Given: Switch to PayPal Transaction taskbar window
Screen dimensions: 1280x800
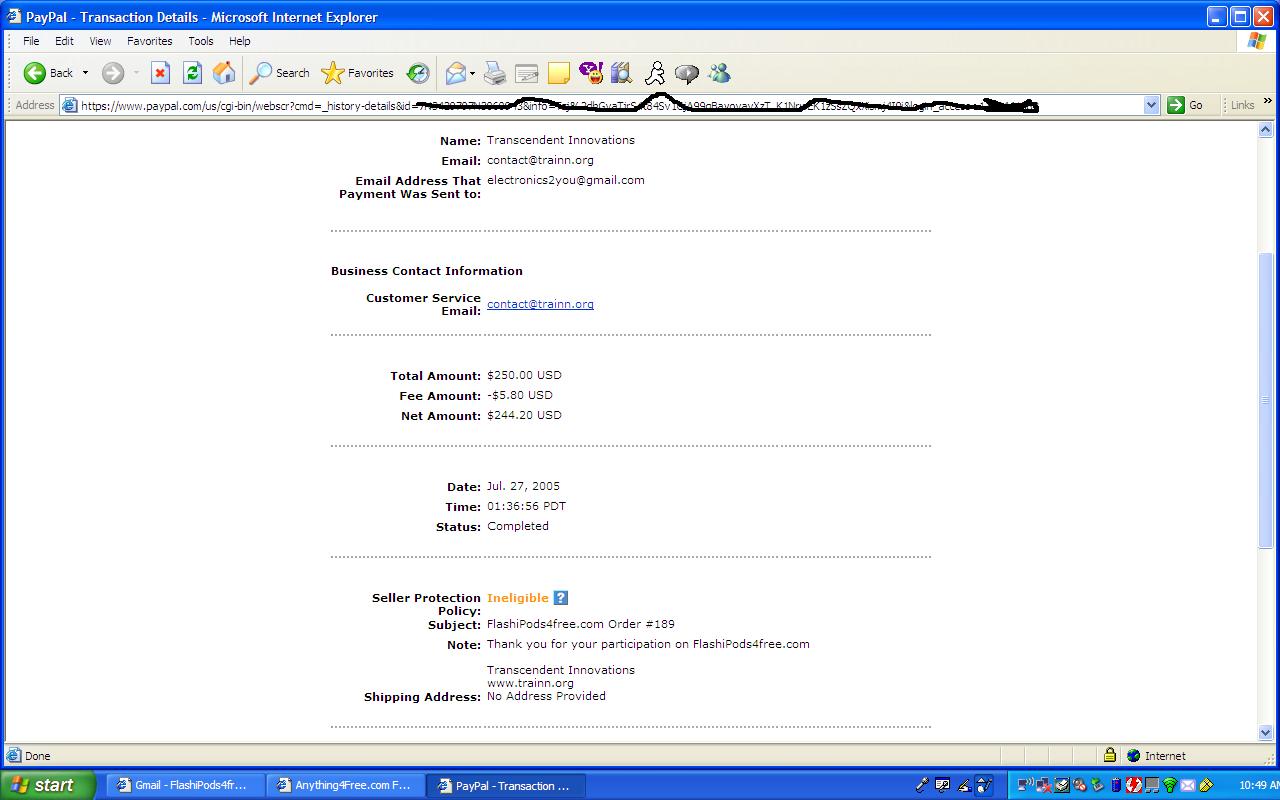Looking at the screenshot, I should (505, 785).
